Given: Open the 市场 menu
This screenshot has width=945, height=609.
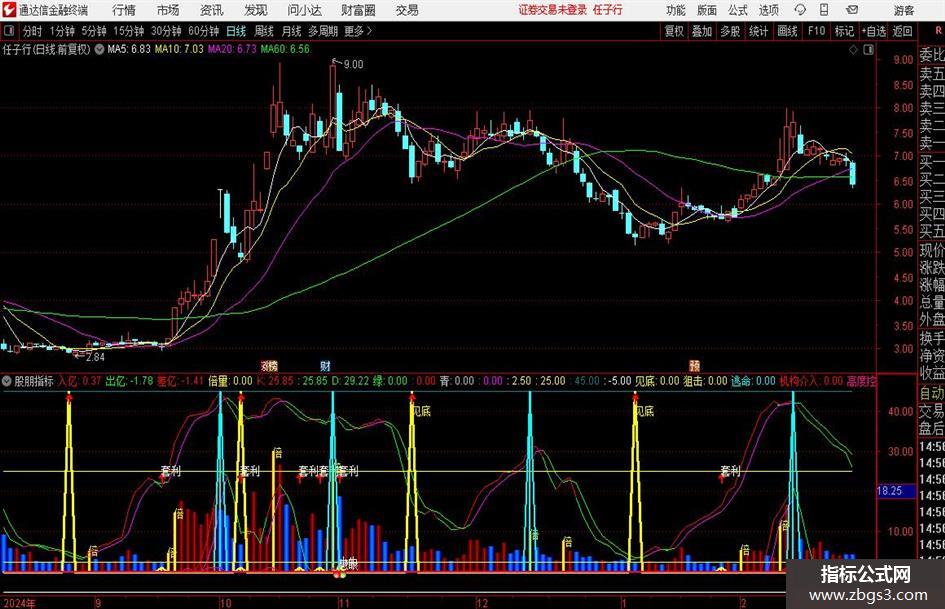Looking at the screenshot, I should [168, 10].
